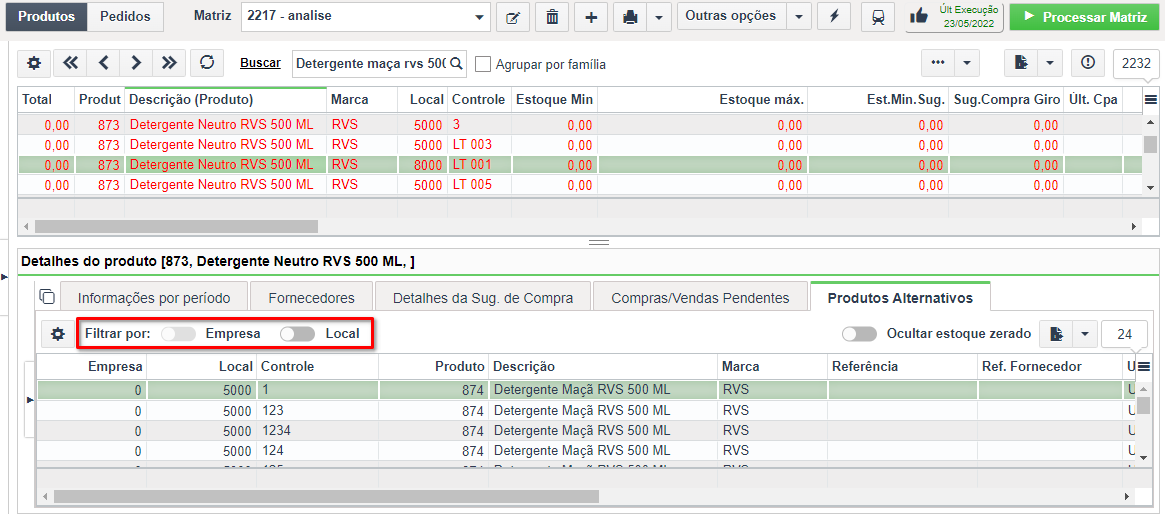1165x520 pixels.
Task: Delete matrix with the trash icon
Action: [552, 17]
